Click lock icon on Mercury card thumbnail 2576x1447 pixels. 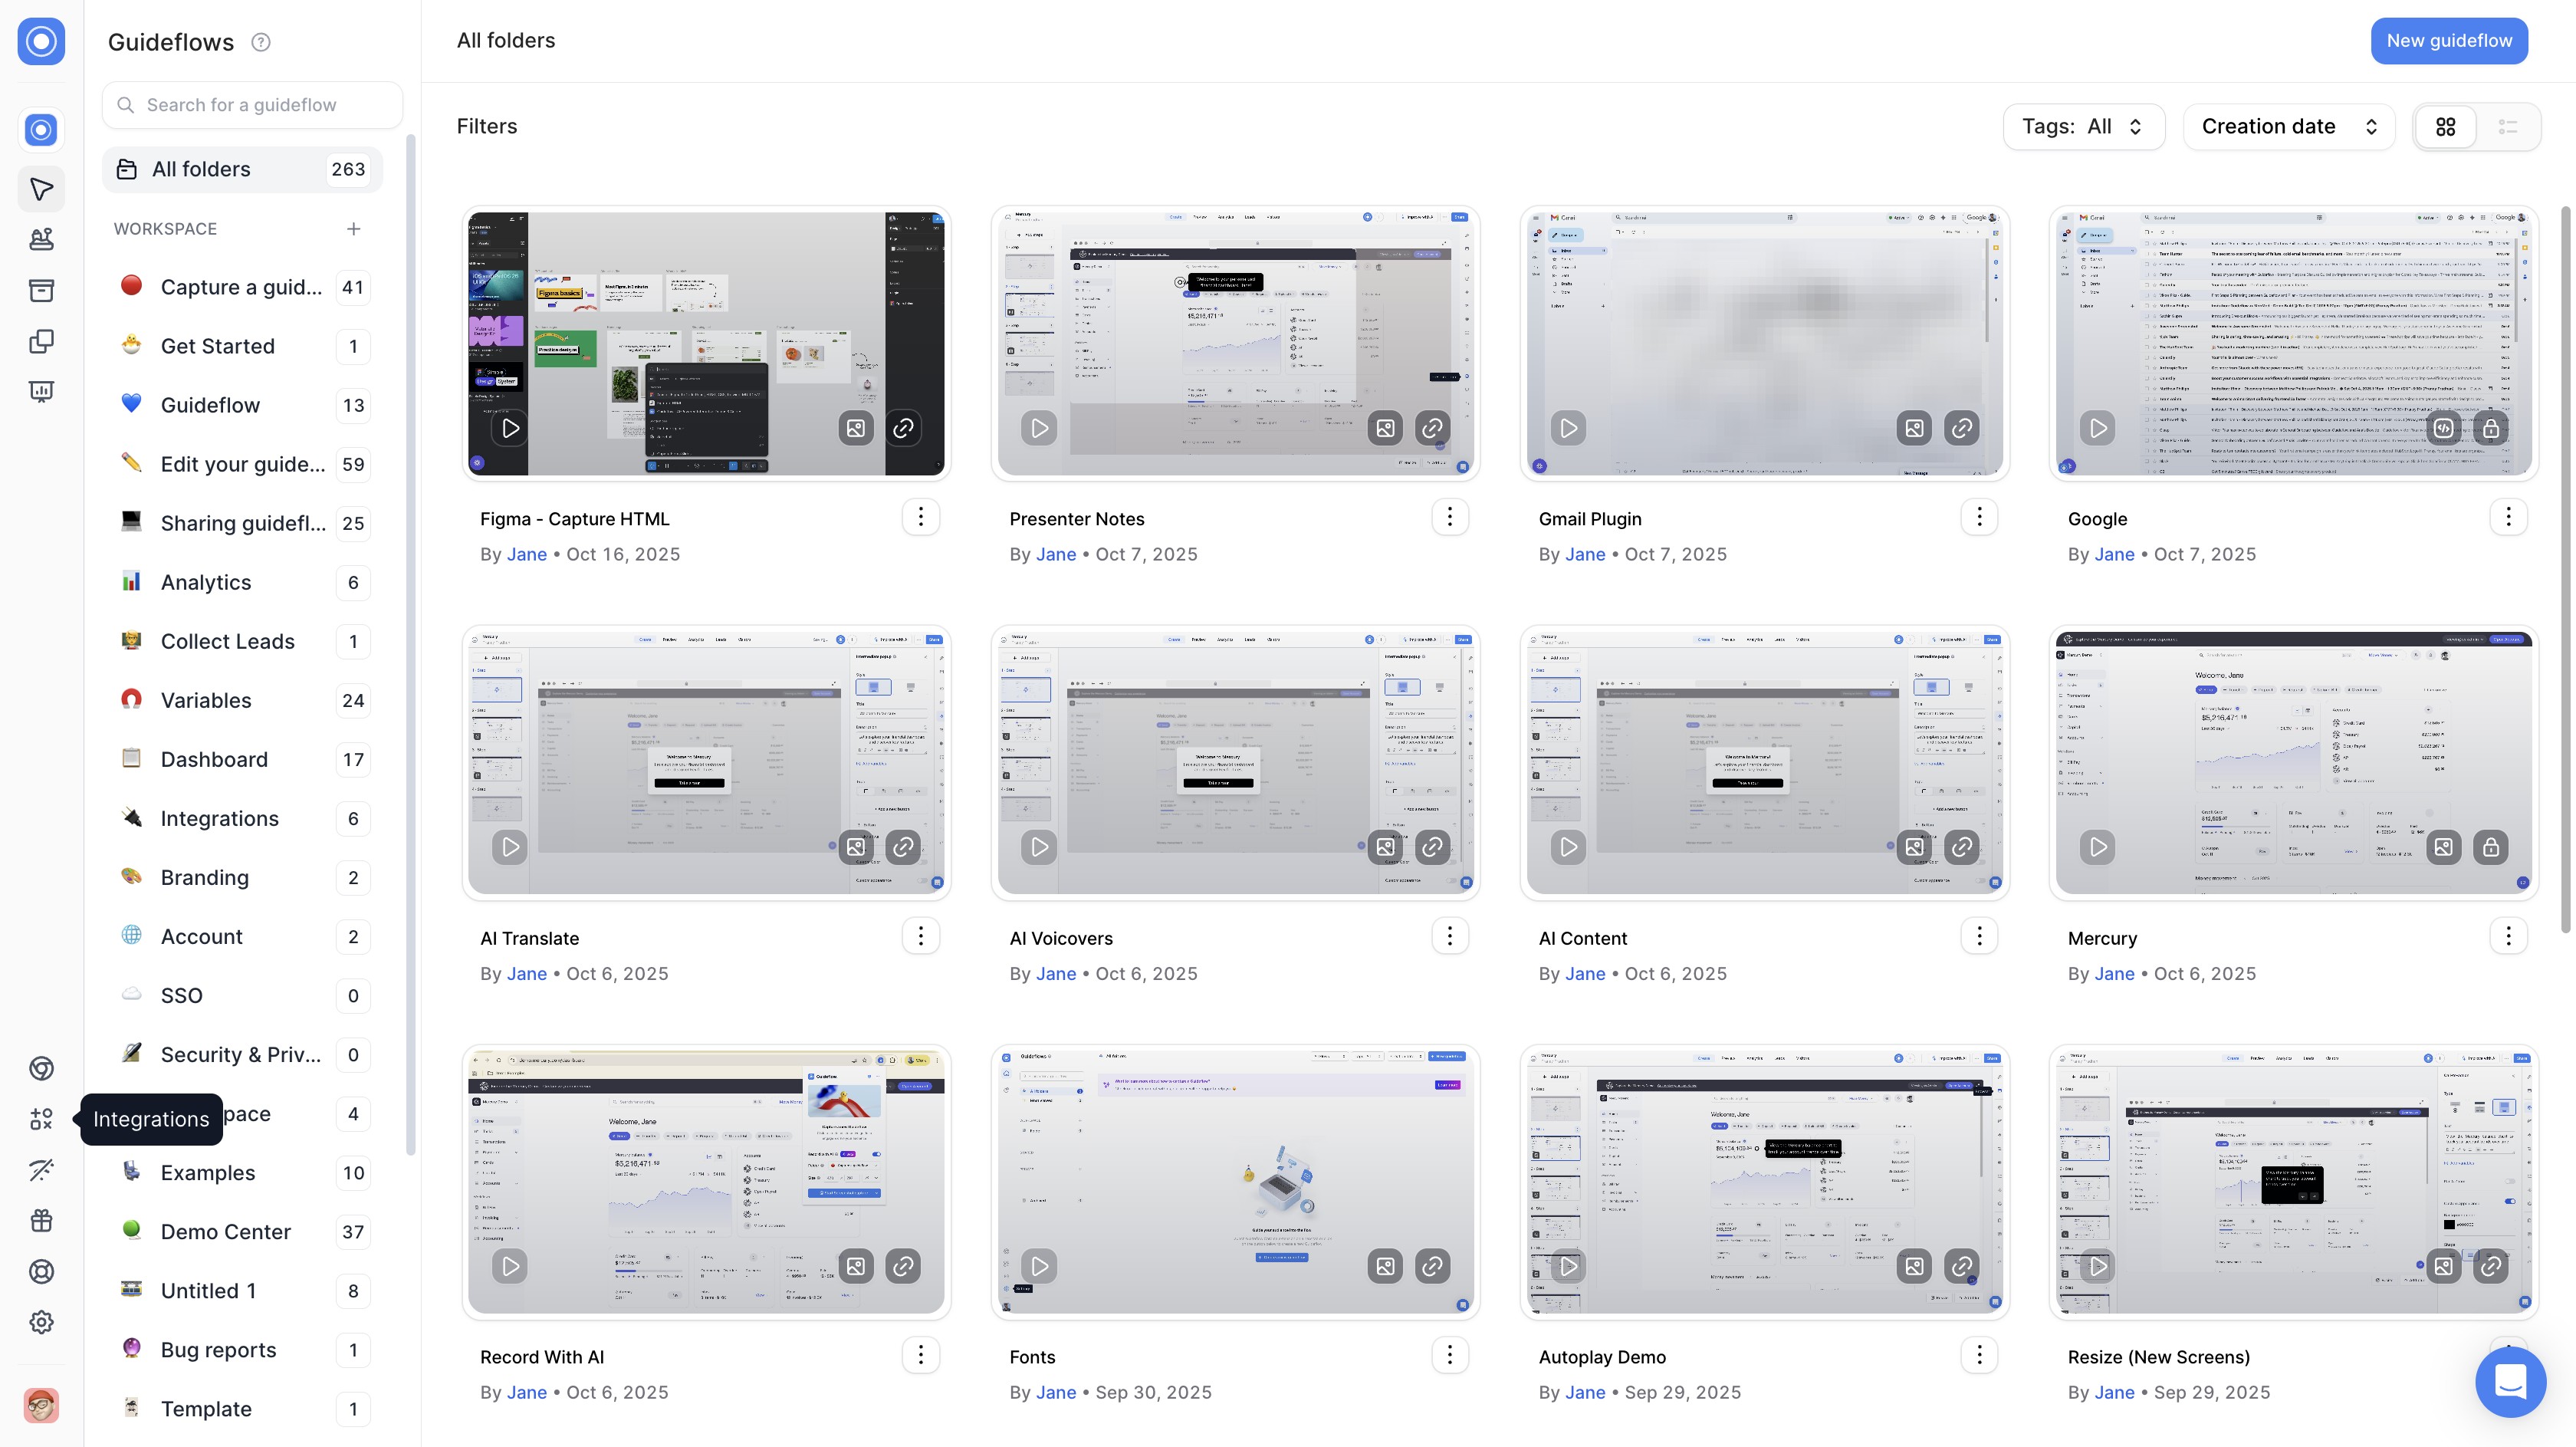point(2490,847)
